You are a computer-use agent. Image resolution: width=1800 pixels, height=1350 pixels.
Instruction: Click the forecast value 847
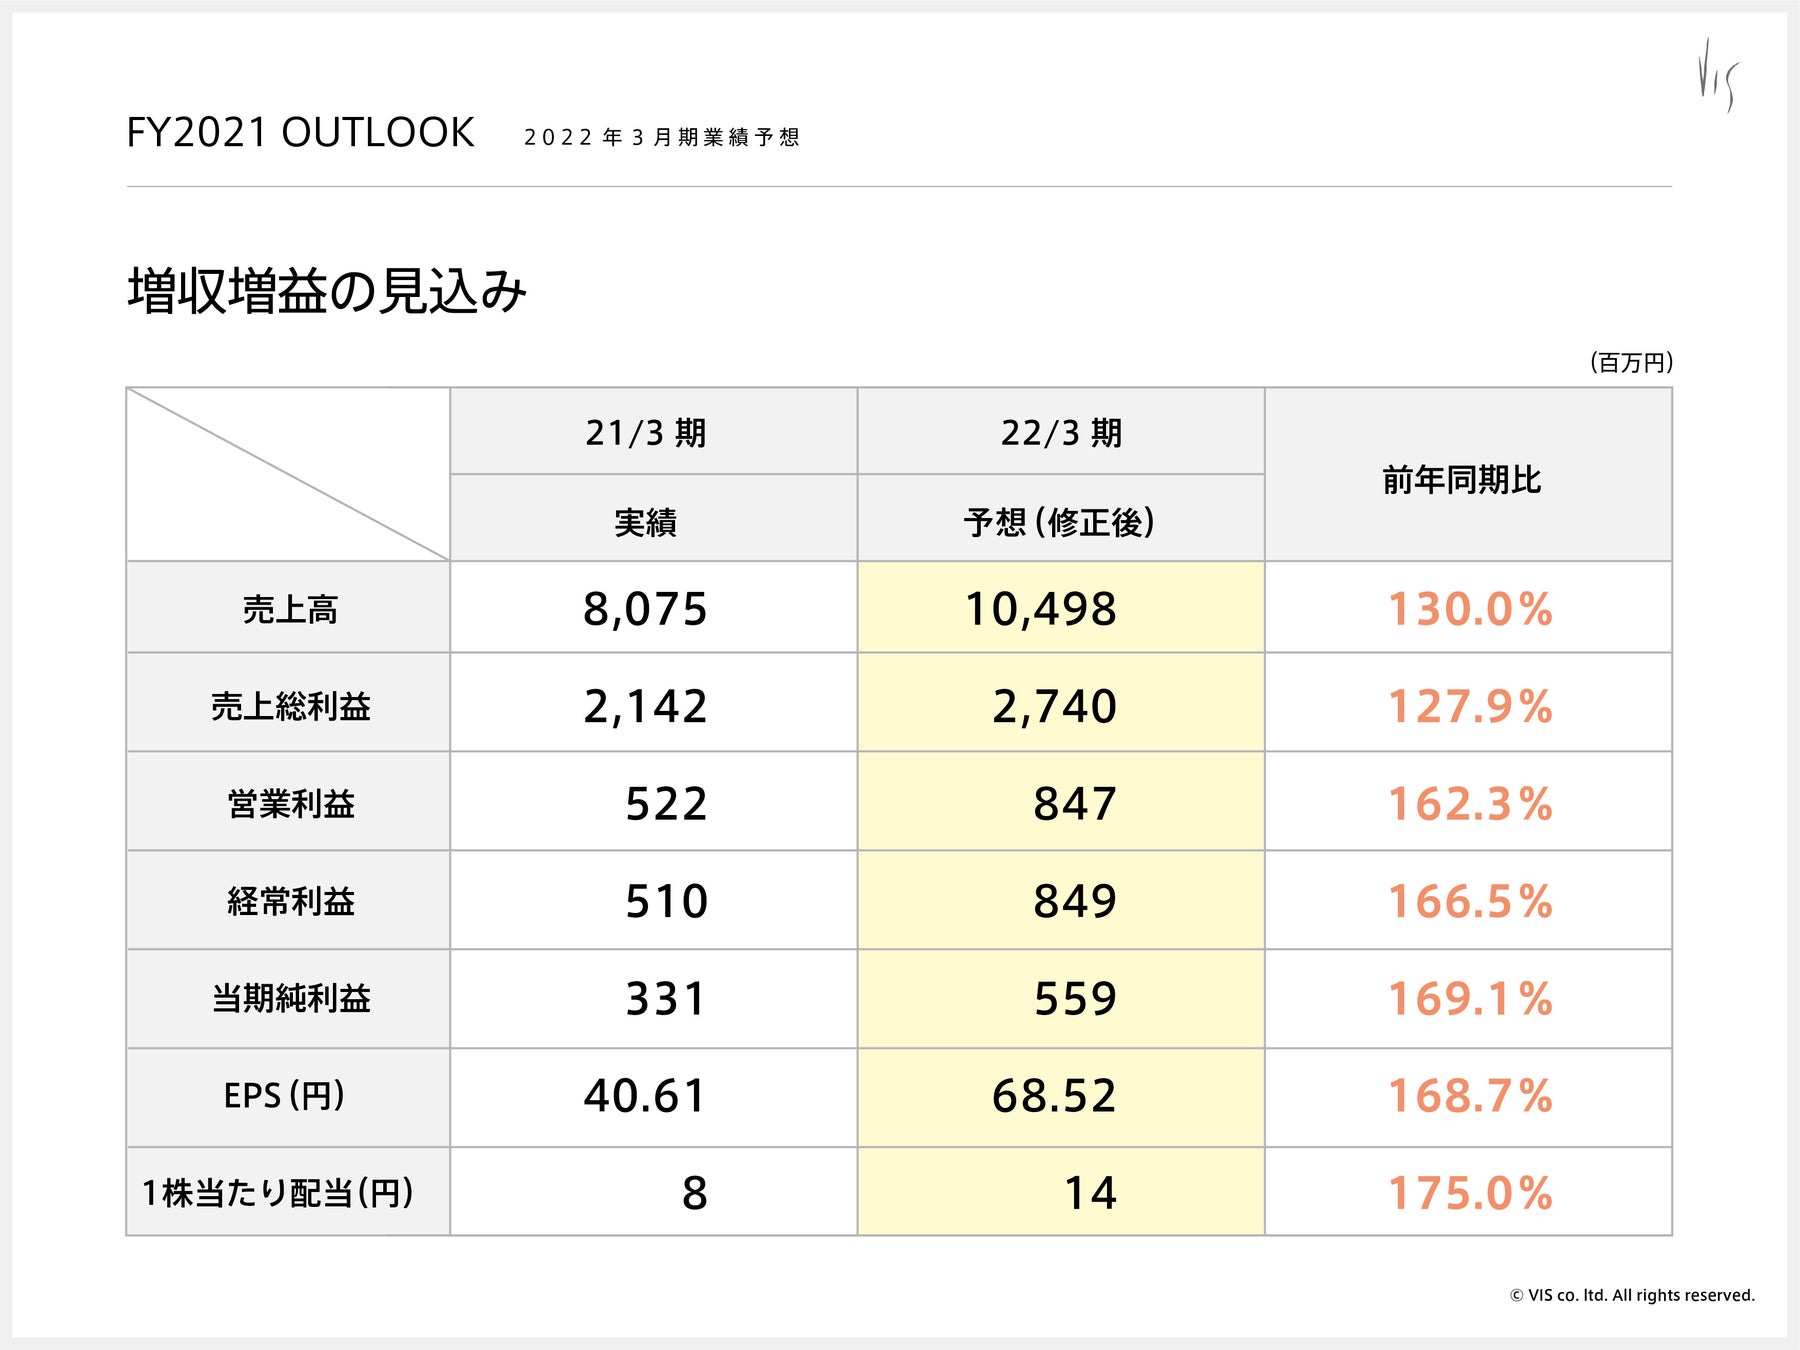(x=1075, y=804)
